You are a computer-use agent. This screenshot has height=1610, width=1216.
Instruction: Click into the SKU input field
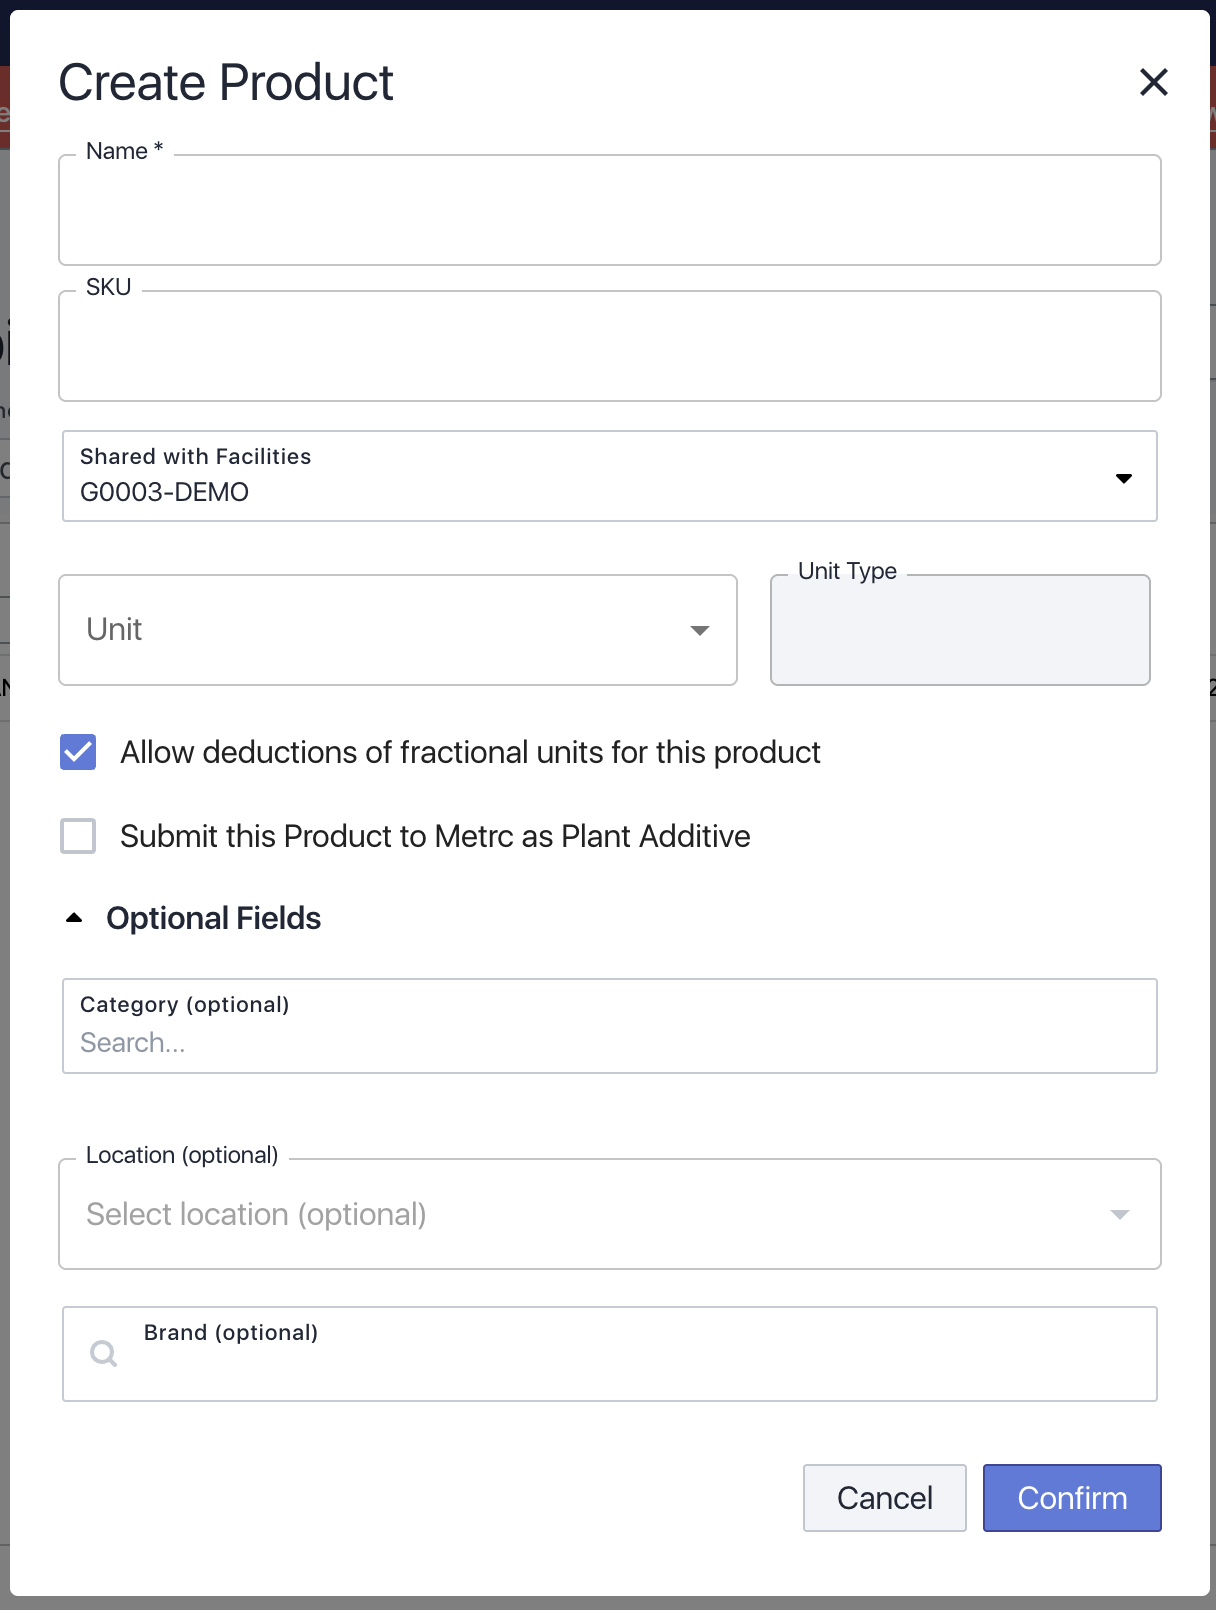point(609,348)
